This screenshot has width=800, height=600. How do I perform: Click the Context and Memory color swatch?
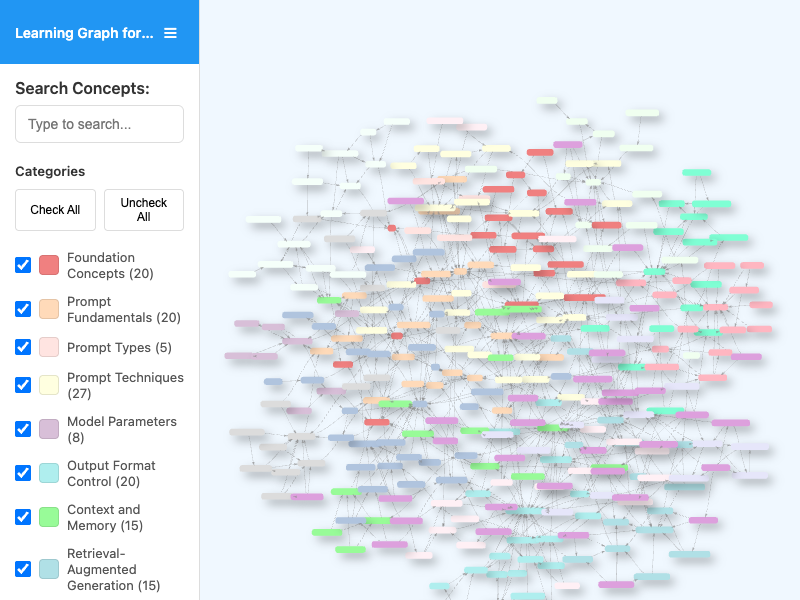pyautogui.click(x=48, y=517)
